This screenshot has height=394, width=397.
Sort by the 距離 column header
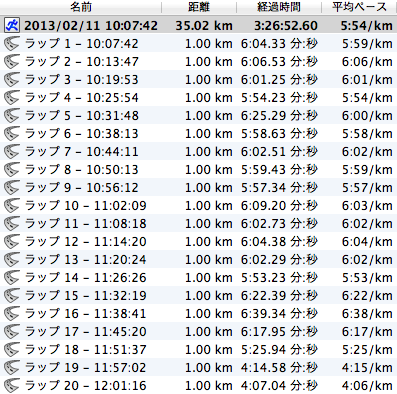click(x=199, y=7)
